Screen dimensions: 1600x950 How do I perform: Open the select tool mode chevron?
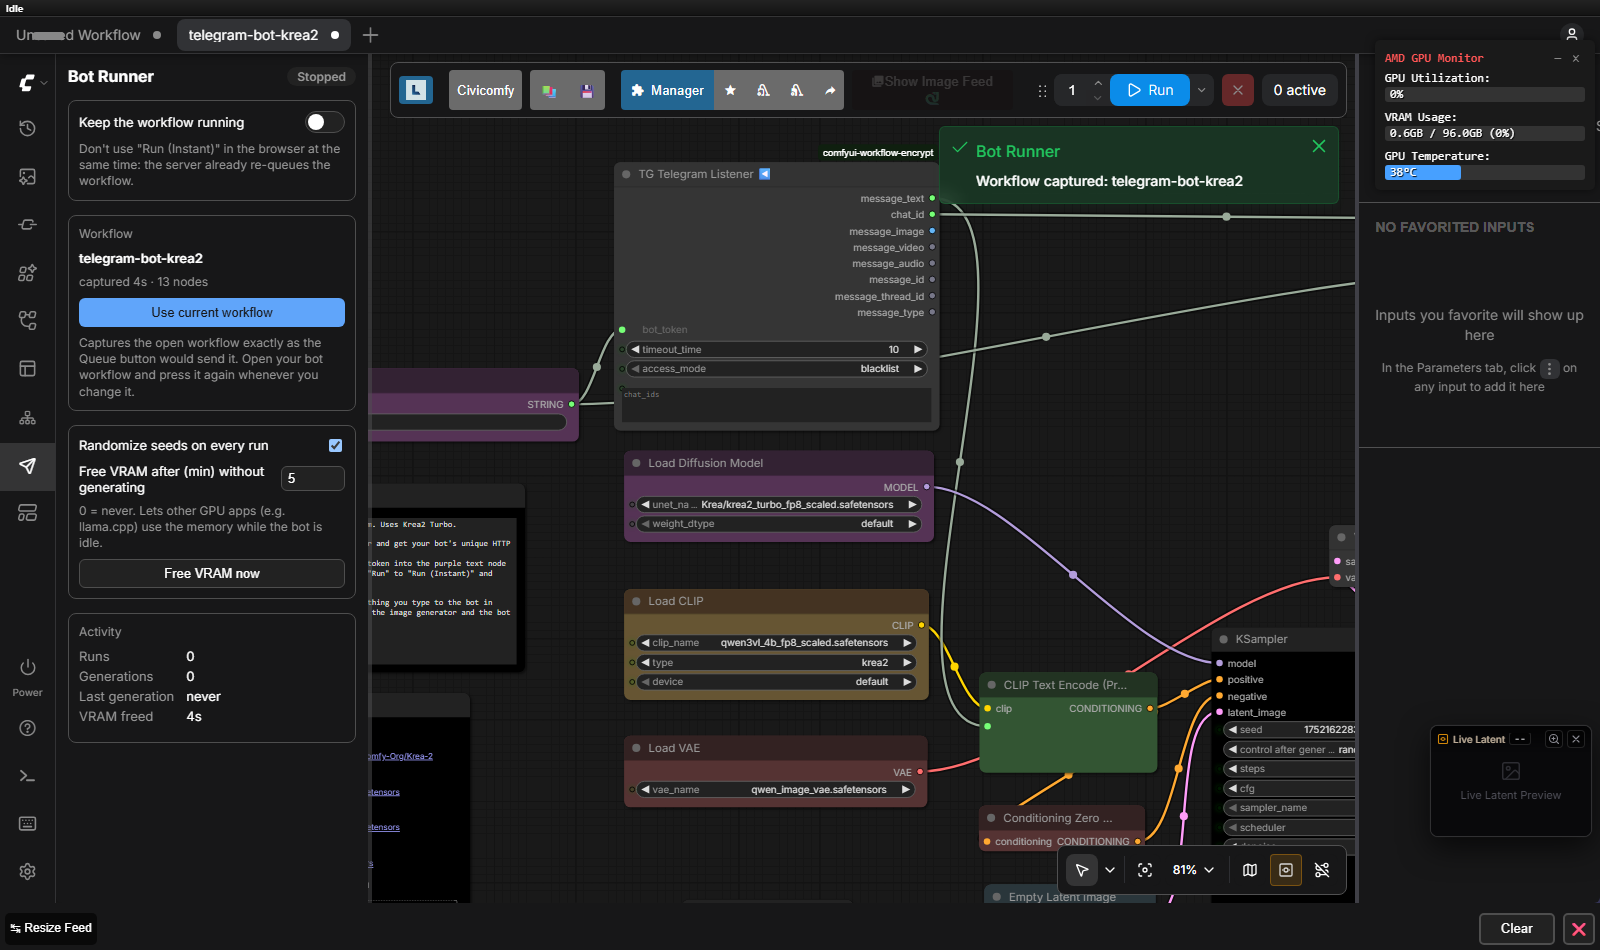tap(1110, 870)
